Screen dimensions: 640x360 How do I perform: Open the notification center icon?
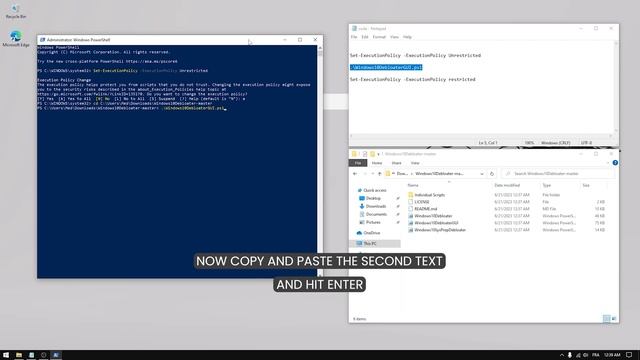[x=629, y=355]
